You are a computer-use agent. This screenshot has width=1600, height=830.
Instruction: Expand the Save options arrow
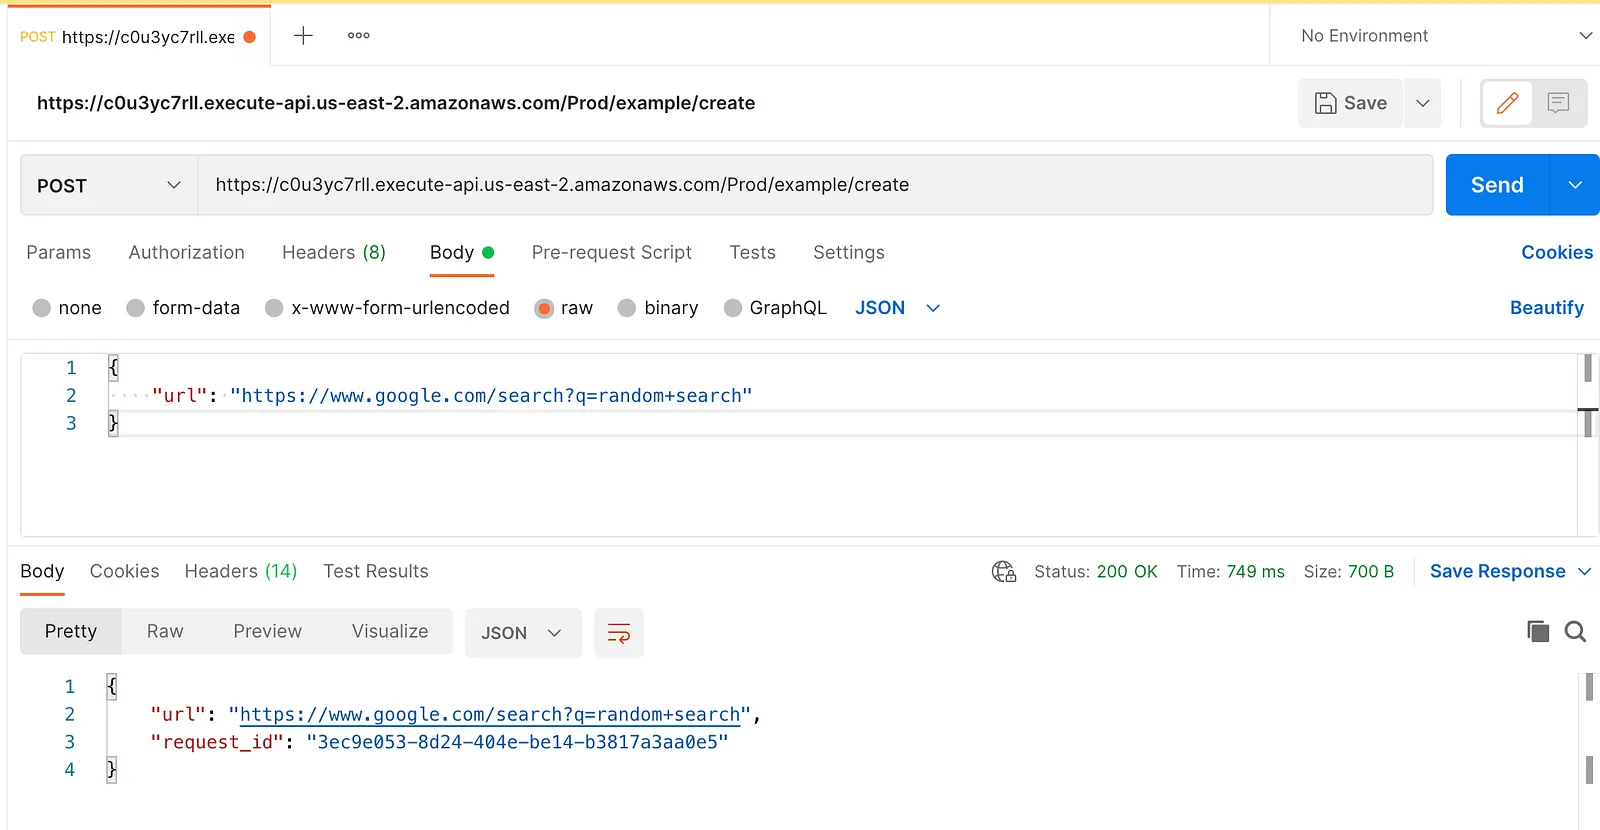1422,103
